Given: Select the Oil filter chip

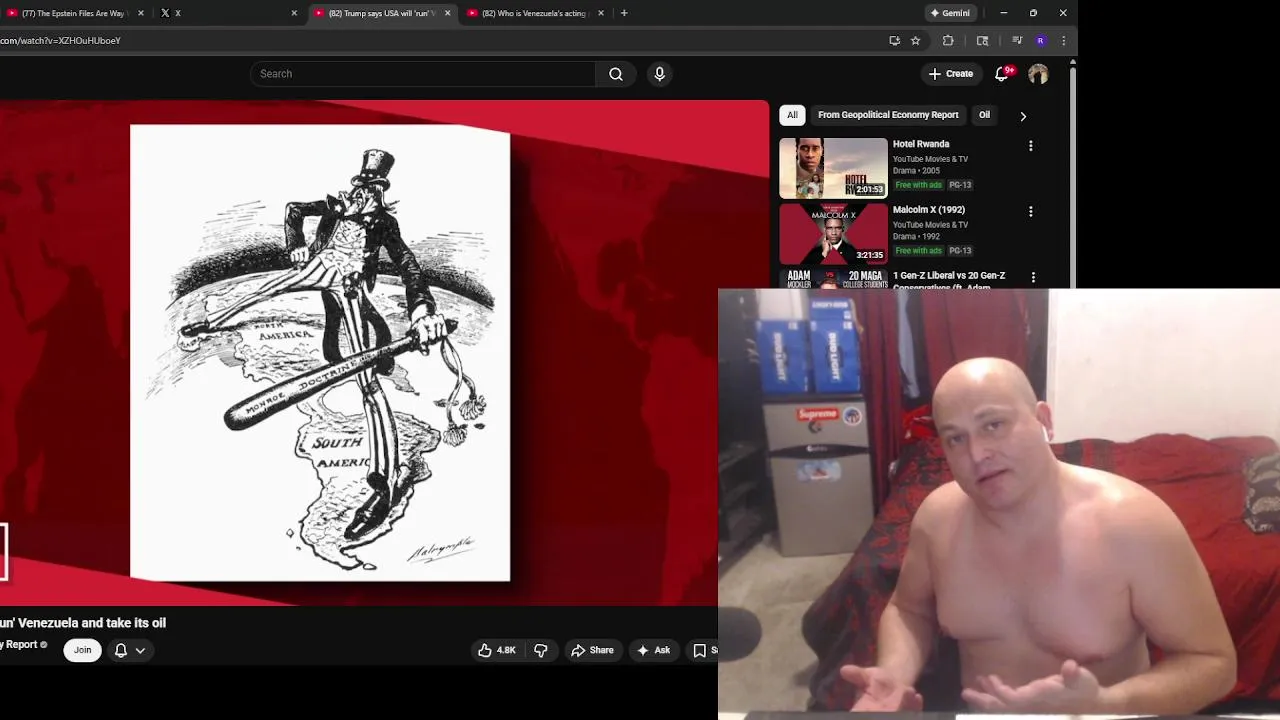Looking at the screenshot, I should tap(984, 115).
